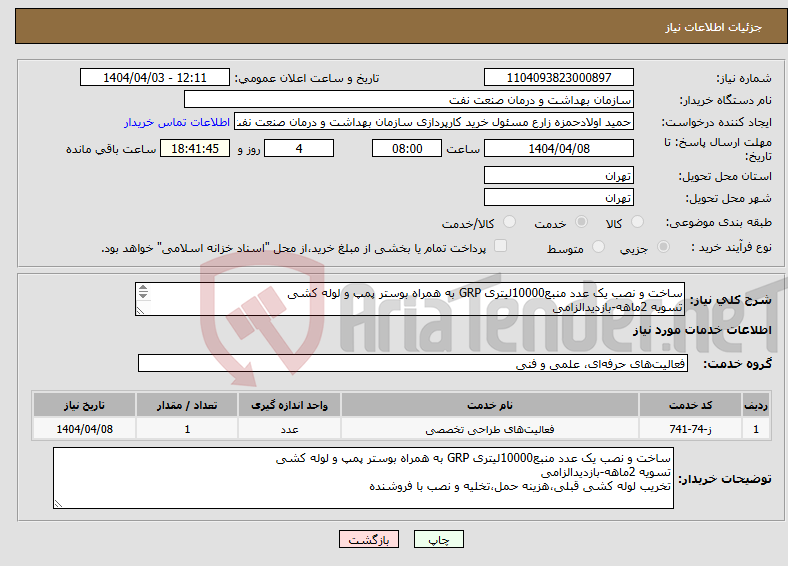The width and height of the screenshot is (788, 566).
Task: Click the تعداد / مقدار column header
Action: tap(187, 405)
